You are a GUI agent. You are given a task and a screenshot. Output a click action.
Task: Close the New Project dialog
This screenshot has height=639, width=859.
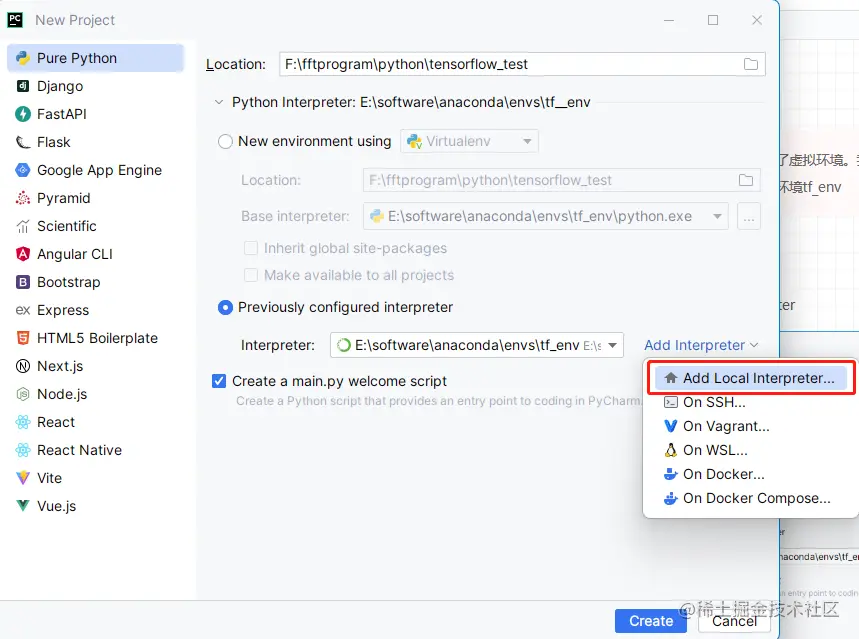757,20
